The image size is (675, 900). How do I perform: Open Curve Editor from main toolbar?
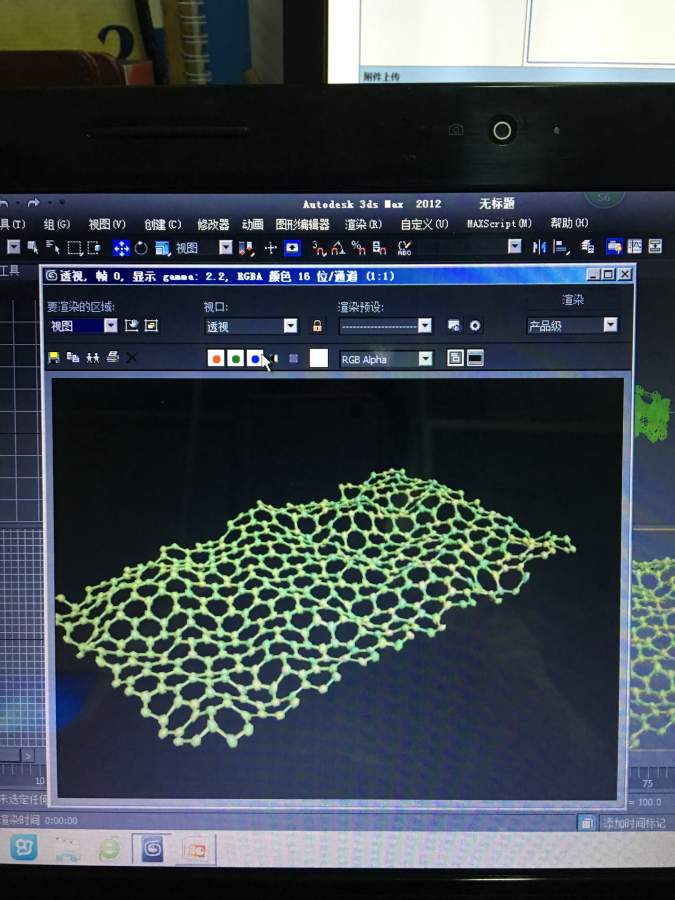tap(635, 246)
